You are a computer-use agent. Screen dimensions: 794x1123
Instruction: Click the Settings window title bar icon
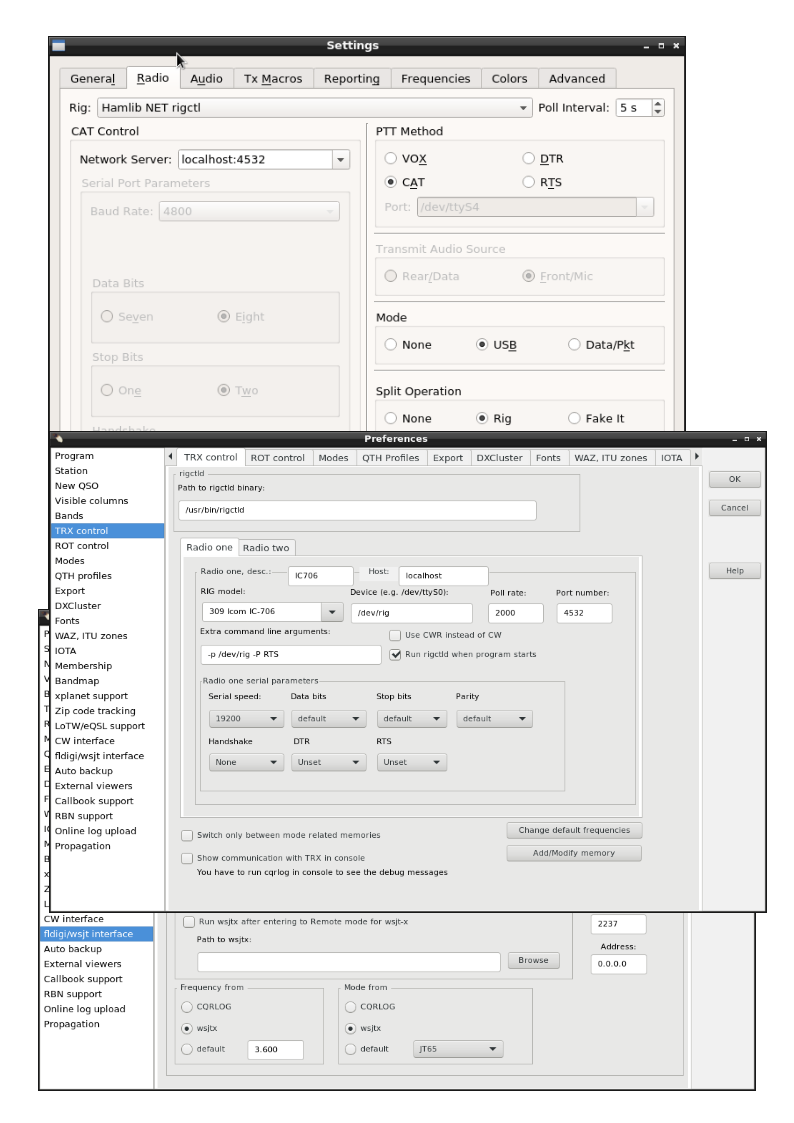point(59,46)
